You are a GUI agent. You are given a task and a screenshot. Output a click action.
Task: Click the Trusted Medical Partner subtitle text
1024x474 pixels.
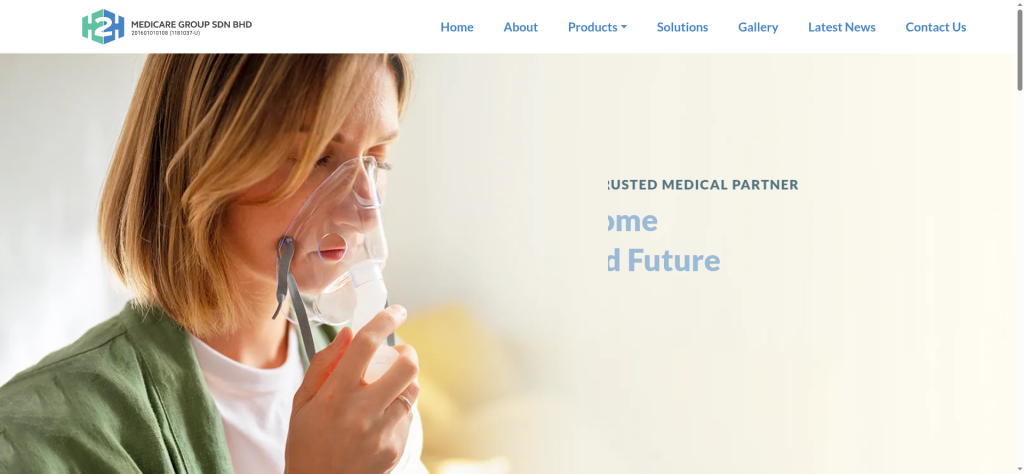pyautogui.click(x=703, y=185)
